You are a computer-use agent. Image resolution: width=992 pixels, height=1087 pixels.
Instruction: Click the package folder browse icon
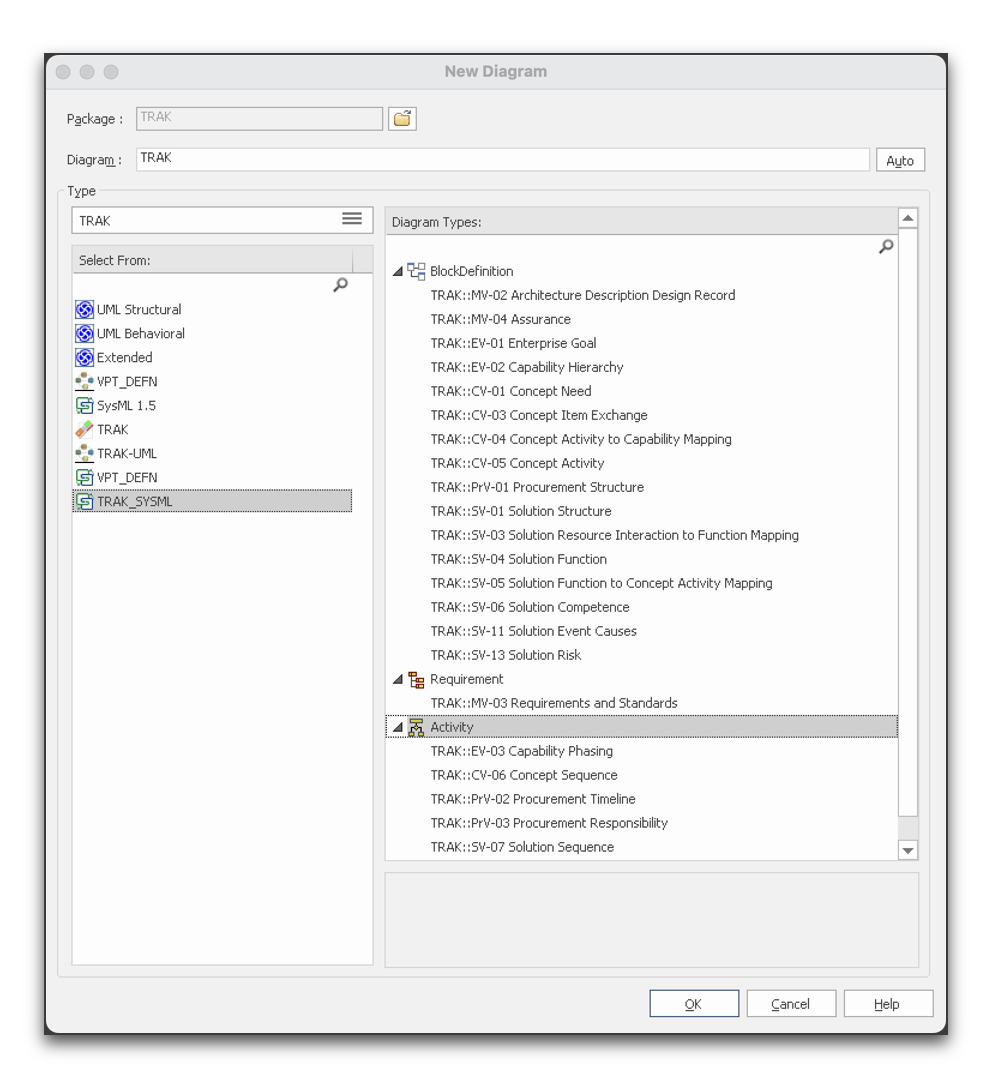coord(402,119)
